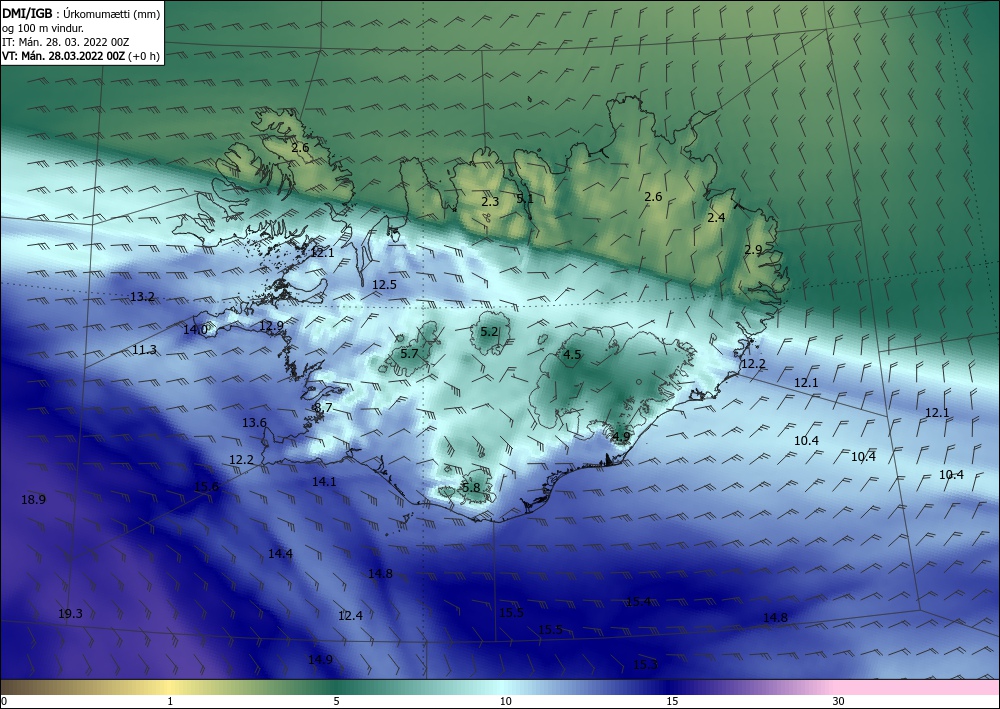Image resolution: width=1000 pixels, height=709 pixels.
Task: Click the color scale label '0'
Action: coord(4,701)
